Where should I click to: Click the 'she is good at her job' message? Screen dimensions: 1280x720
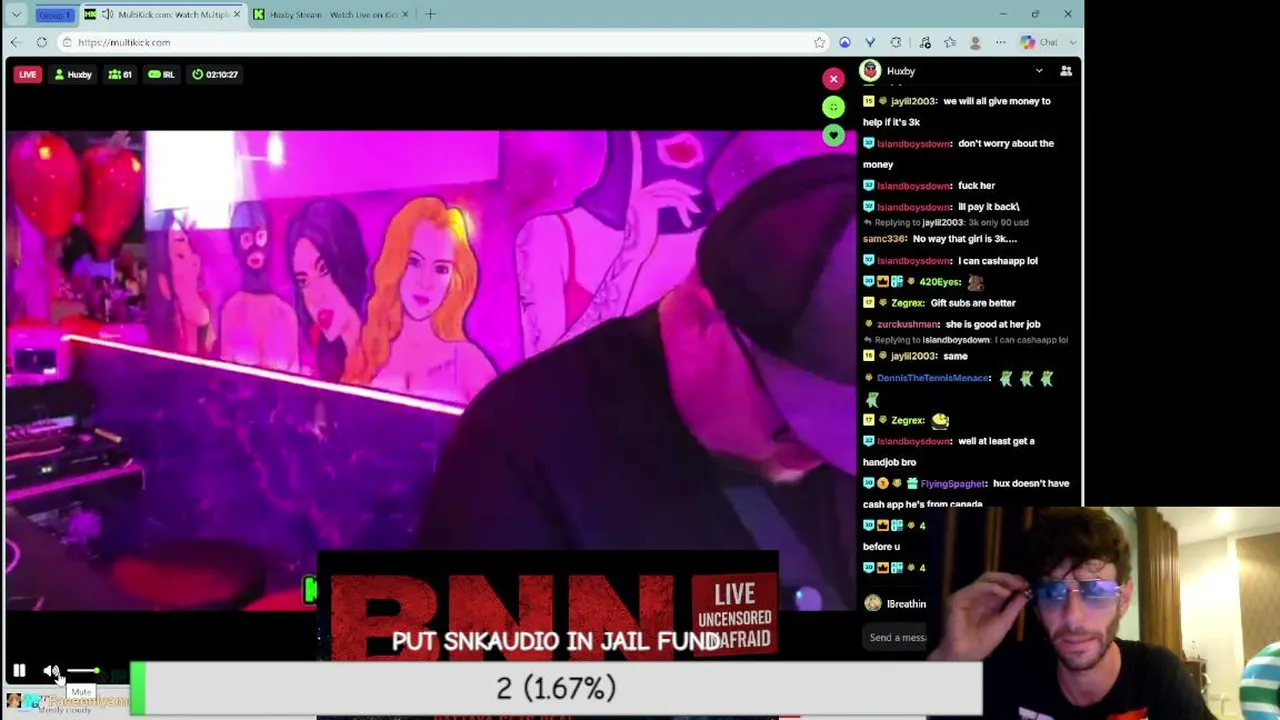click(x=994, y=324)
